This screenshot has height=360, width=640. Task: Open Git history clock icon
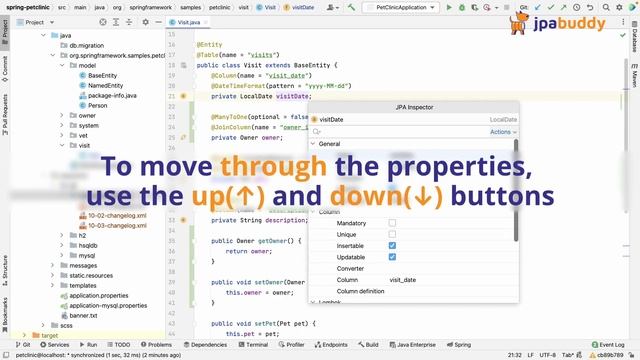pyautogui.click(x=576, y=7)
